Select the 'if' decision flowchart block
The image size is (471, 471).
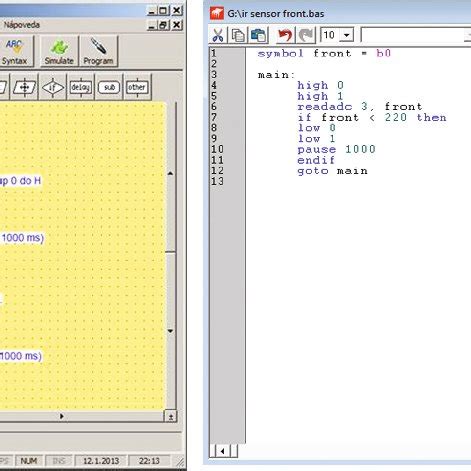pyautogui.click(x=53, y=88)
